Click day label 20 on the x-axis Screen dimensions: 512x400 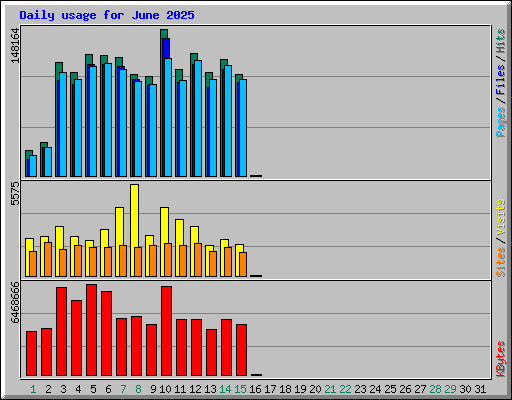pyautogui.click(x=315, y=389)
